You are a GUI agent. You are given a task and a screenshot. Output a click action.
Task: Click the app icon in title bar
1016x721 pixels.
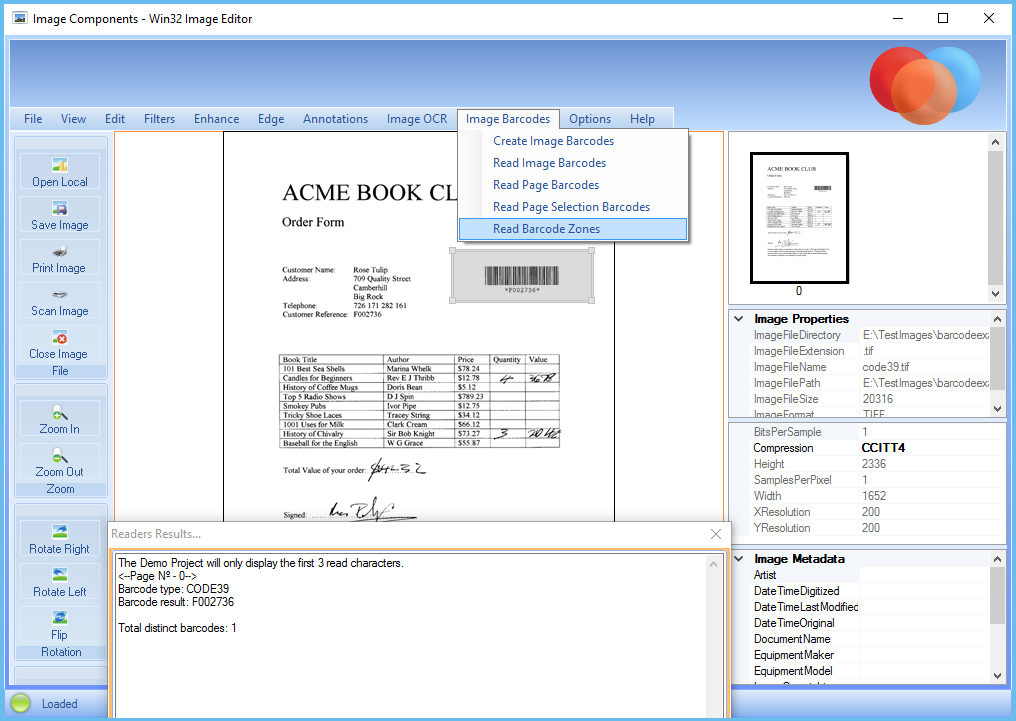(x=19, y=18)
